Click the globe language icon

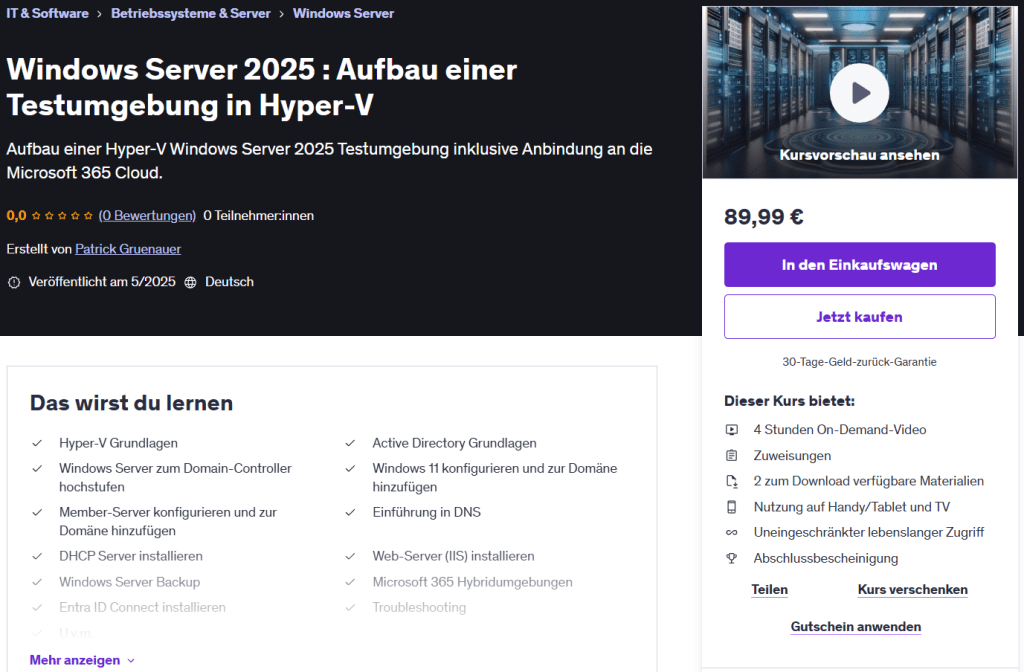point(191,283)
